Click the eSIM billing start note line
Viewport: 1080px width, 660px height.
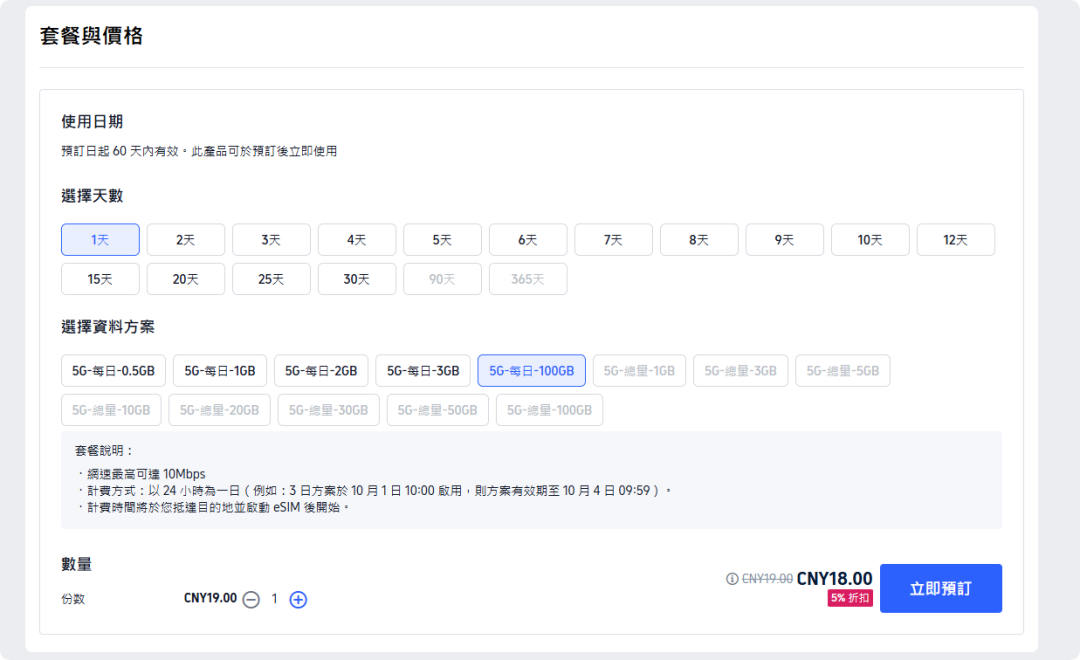[219, 507]
